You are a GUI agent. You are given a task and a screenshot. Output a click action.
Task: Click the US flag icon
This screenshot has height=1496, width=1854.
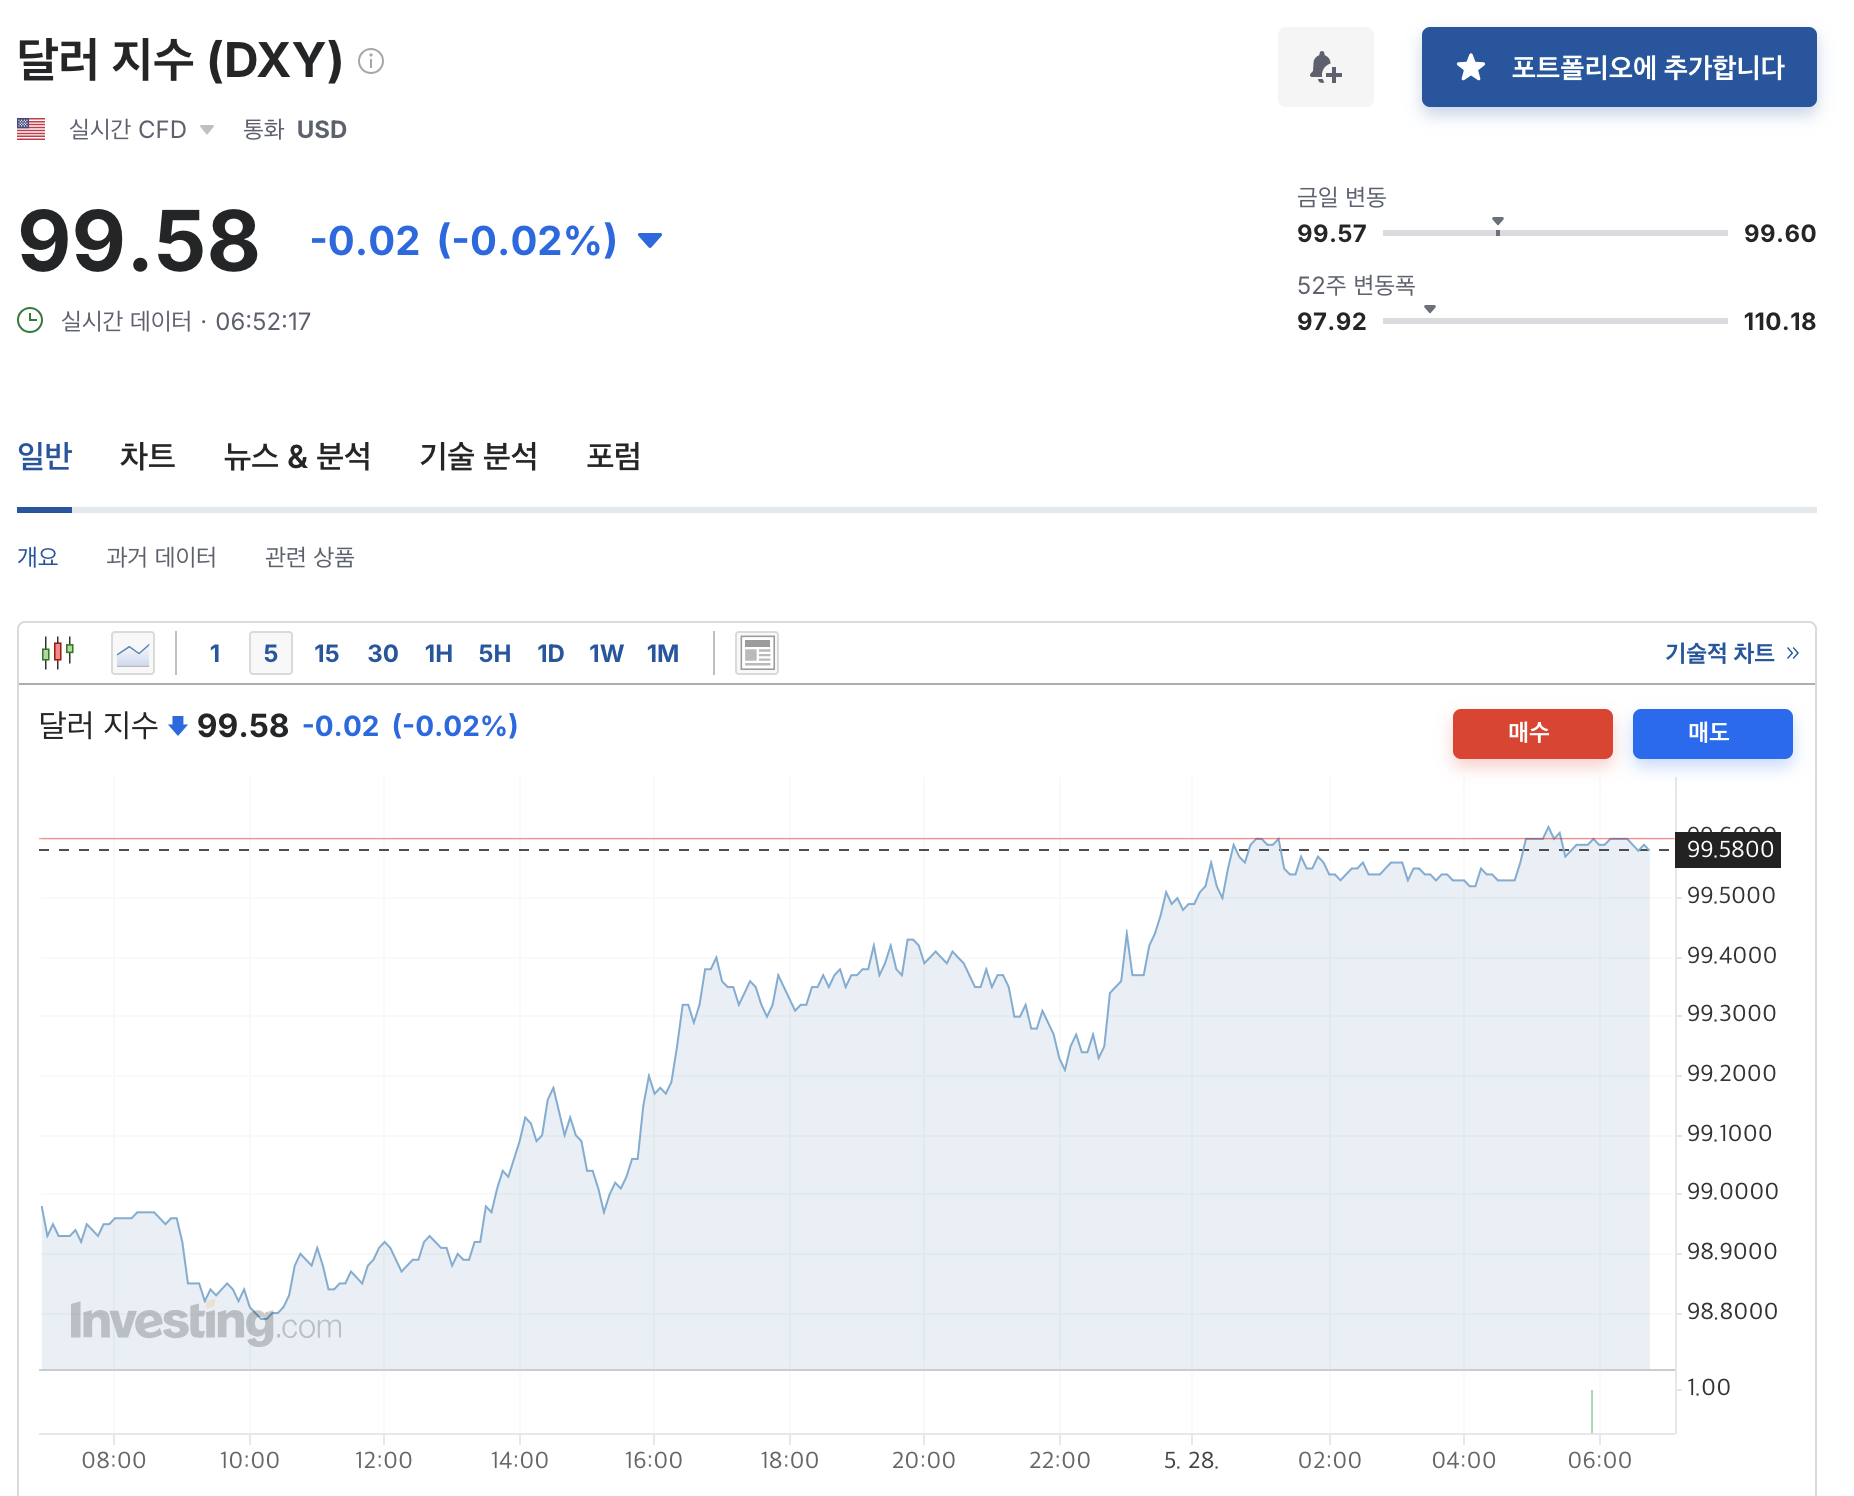point(31,129)
